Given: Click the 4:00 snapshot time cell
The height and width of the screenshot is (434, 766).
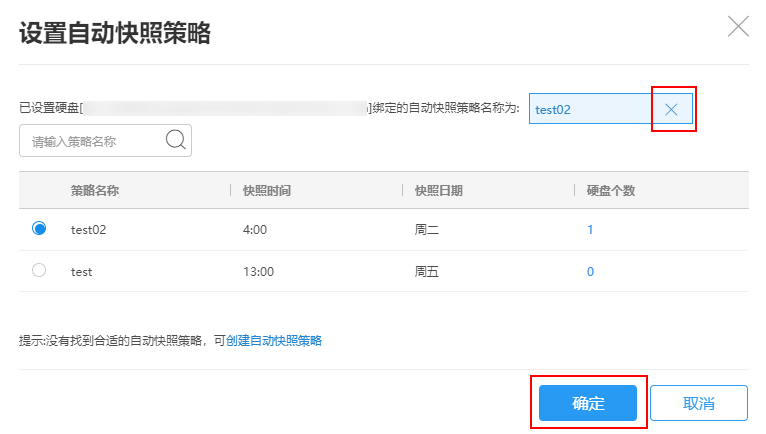Looking at the screenshot, I should [x=255, y=230].
